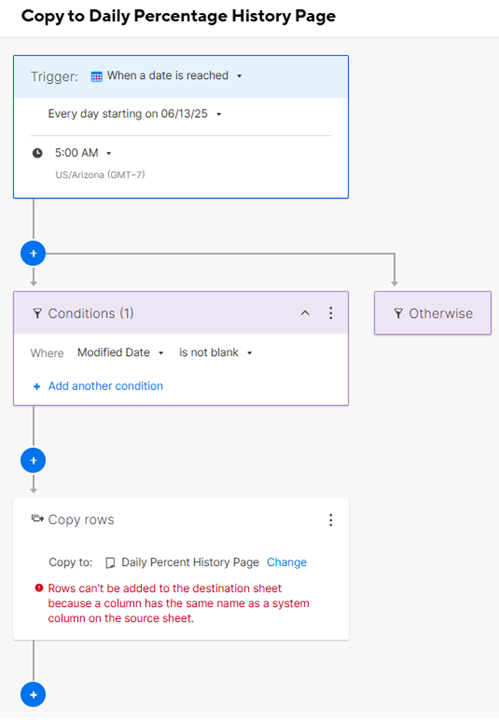The image size is (499, 720).
Task: Click the calendar icon beside the trigger type
Action: 96,77
